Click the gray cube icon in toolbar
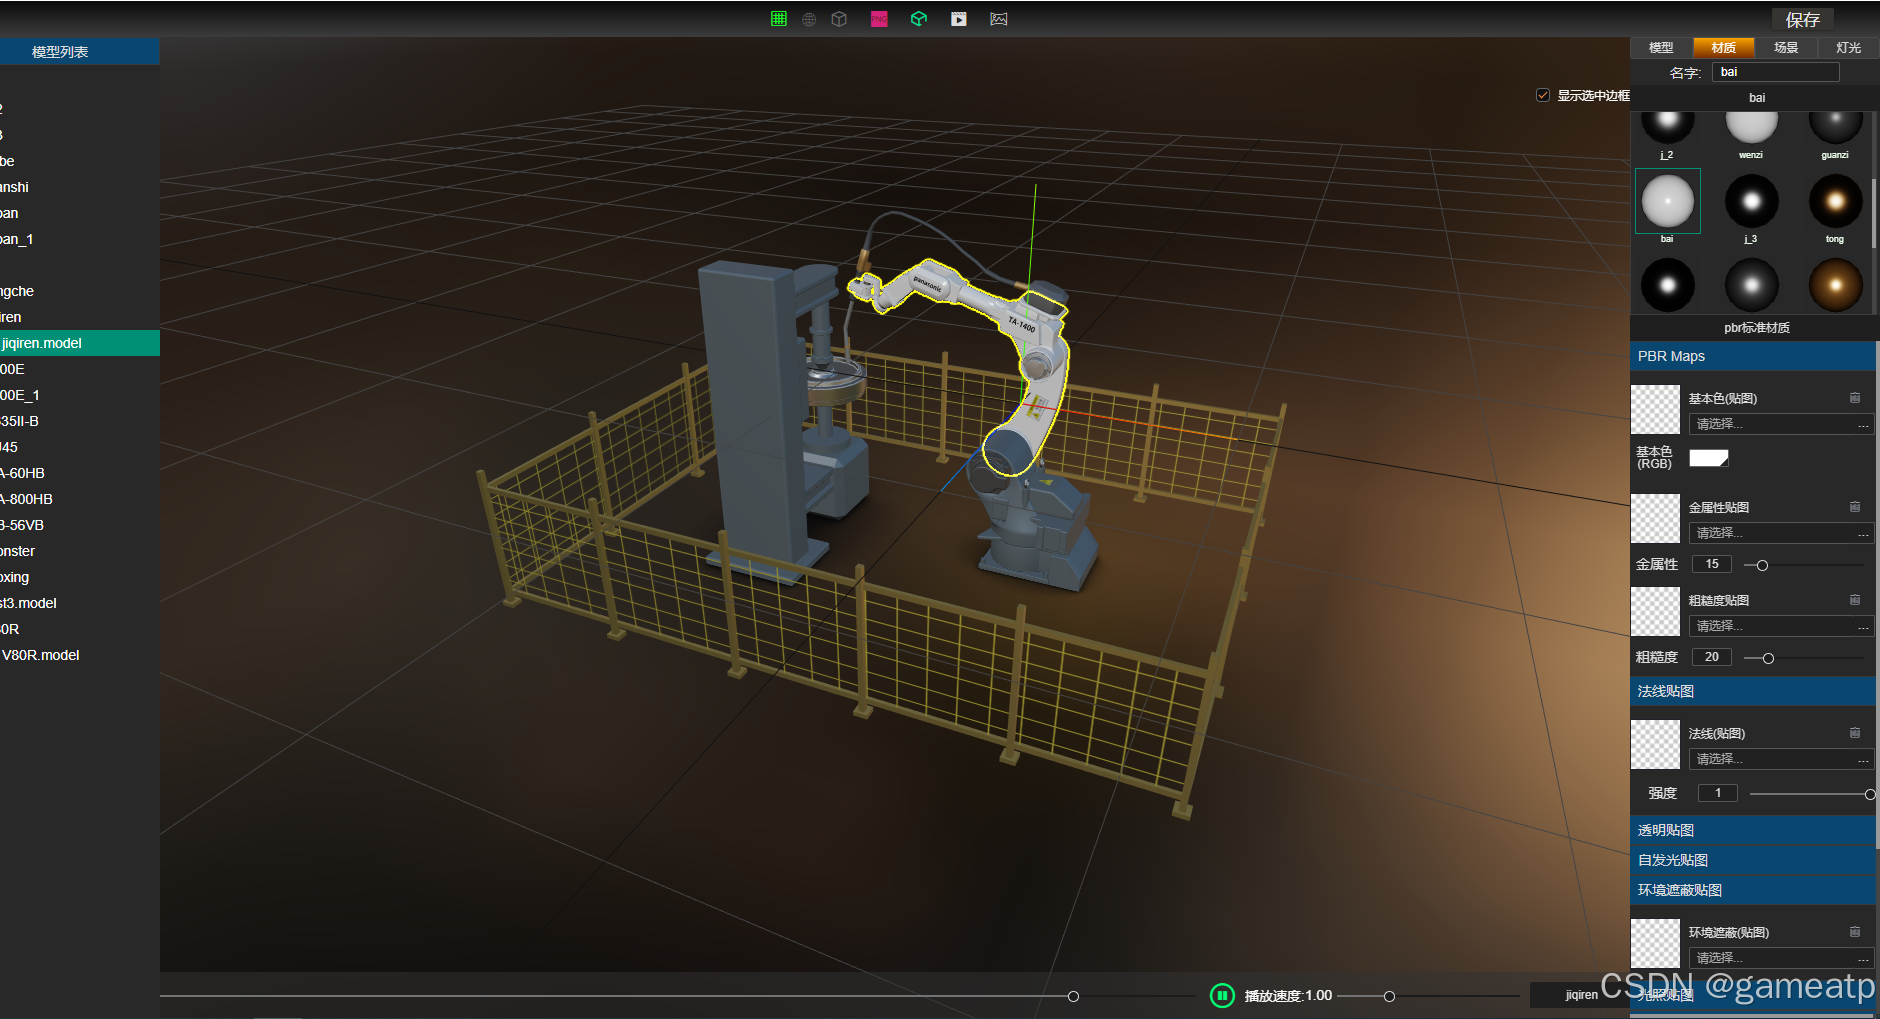Viewport: 1880px width, 1019px height. tap(839, 18)
